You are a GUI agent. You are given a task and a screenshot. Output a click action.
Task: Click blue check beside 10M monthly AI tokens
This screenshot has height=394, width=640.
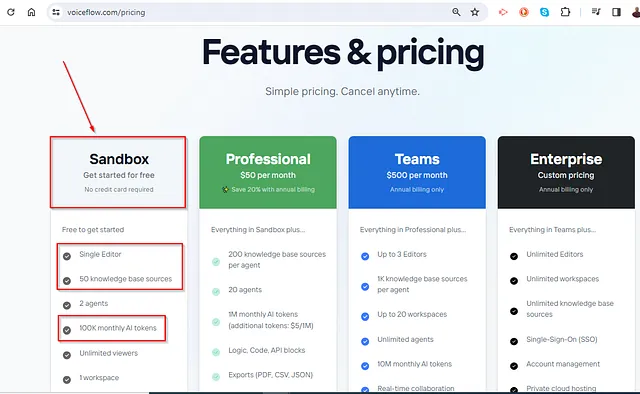point(365,366)
